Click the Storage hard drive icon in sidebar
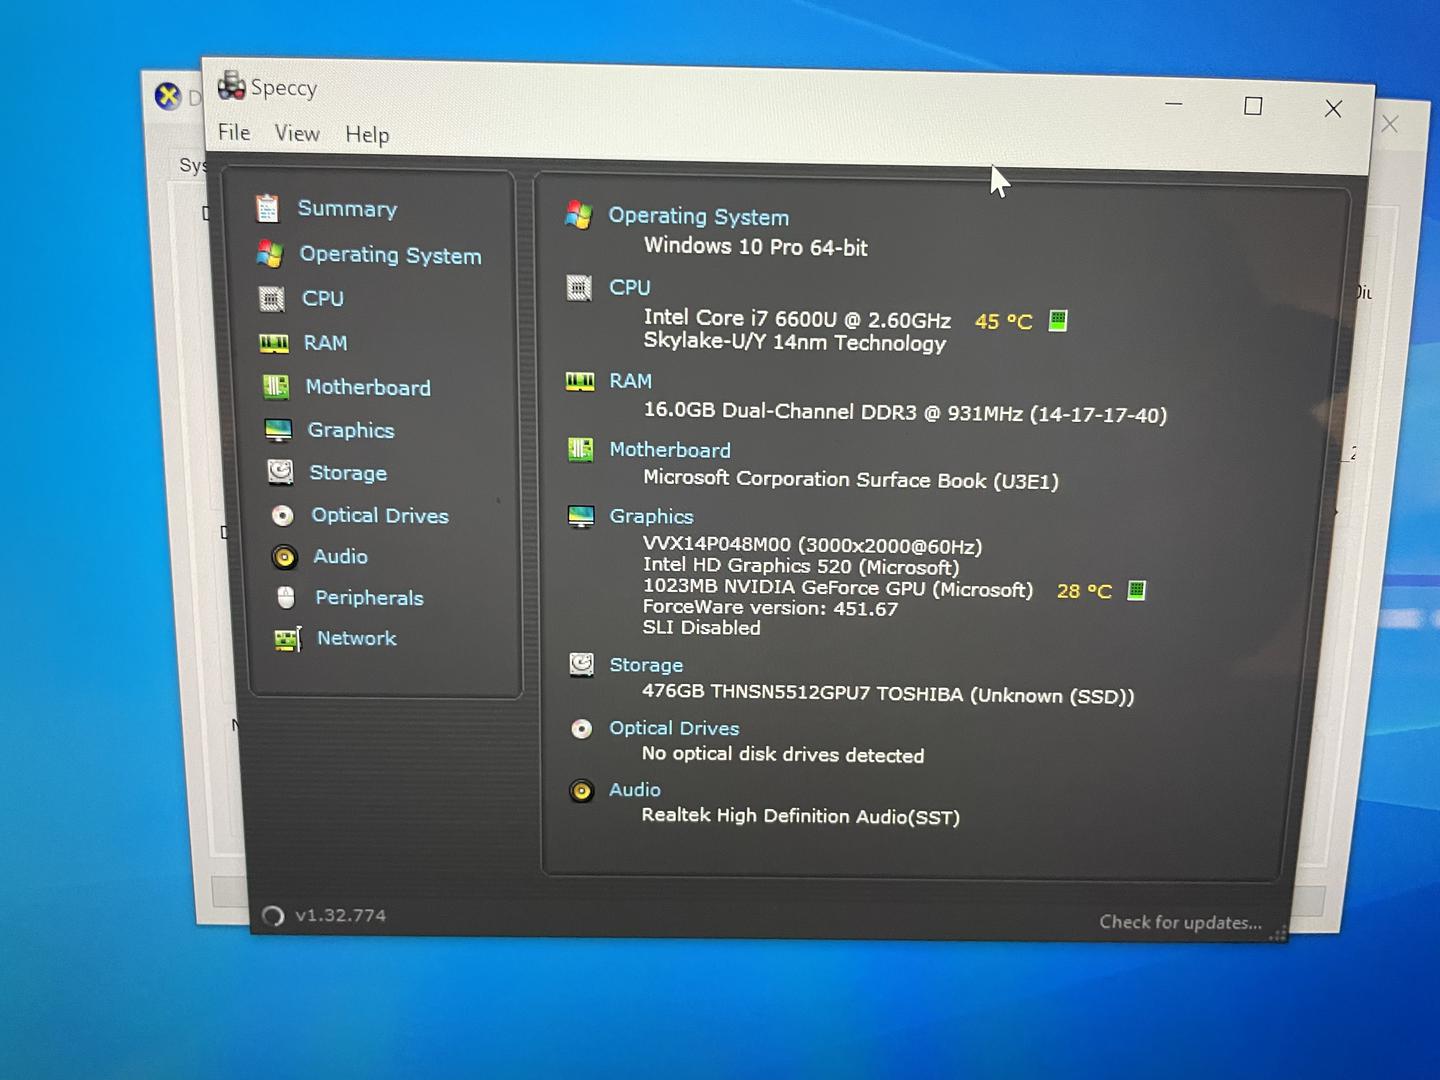The height and width of the screenshot is (1080, 1440). 280,472
